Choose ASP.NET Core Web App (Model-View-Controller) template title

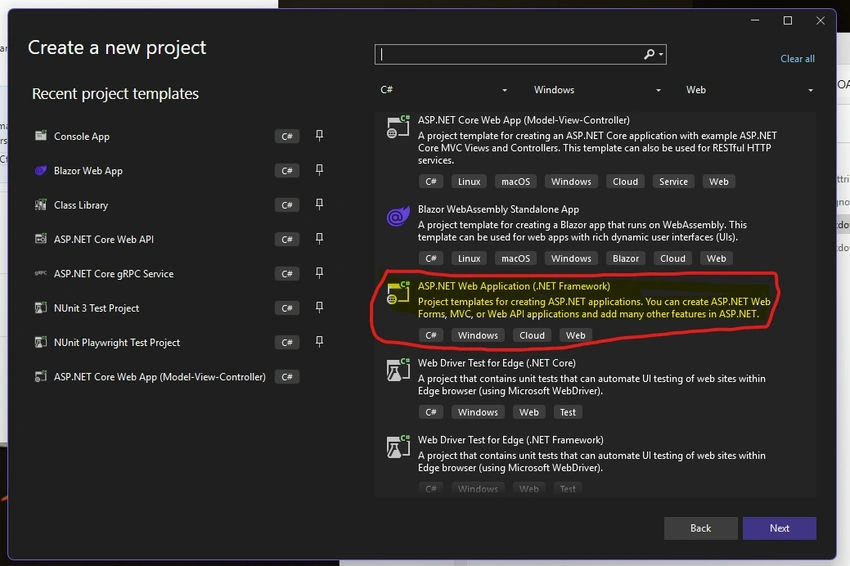coord(524,120)
